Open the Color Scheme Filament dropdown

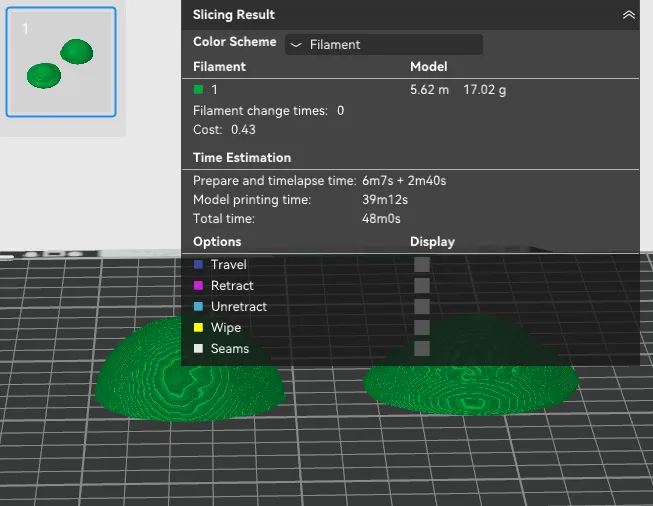click(x=384, y=44)
